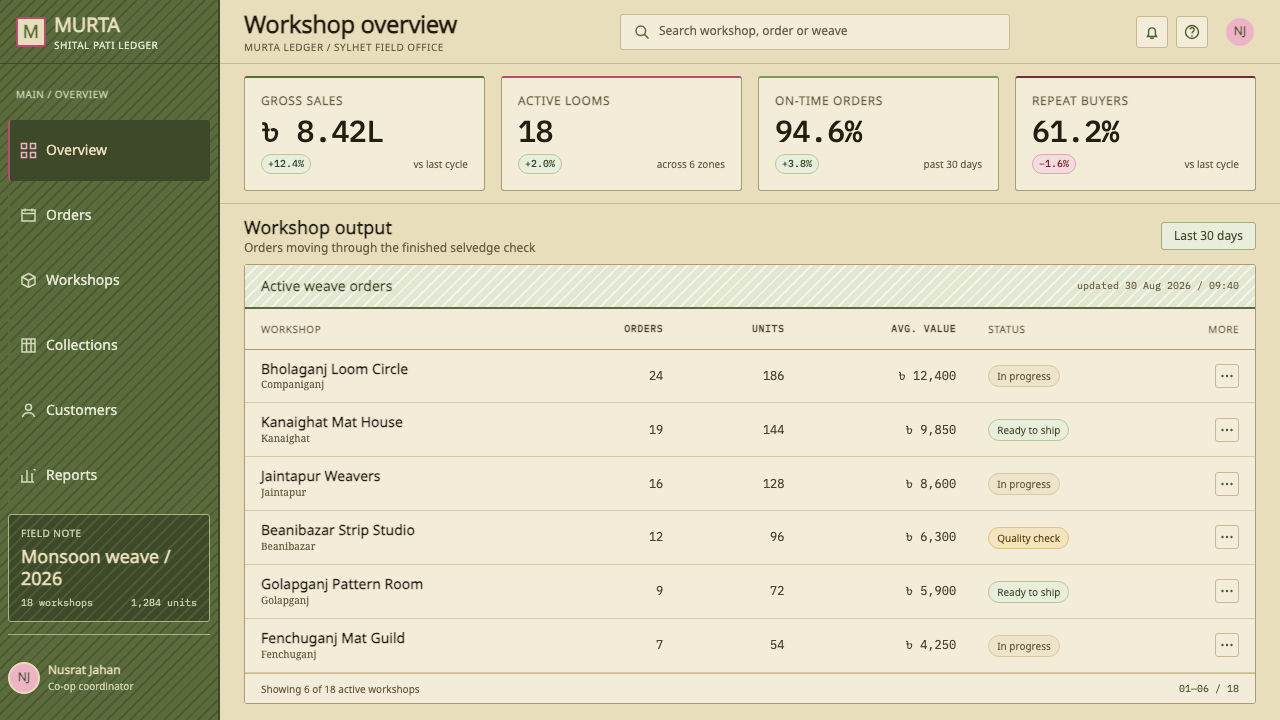The width and height of the screenshot is (1280, 720).
Task: Sort table by Avg. Value column
Action: (x=923, y=329)
